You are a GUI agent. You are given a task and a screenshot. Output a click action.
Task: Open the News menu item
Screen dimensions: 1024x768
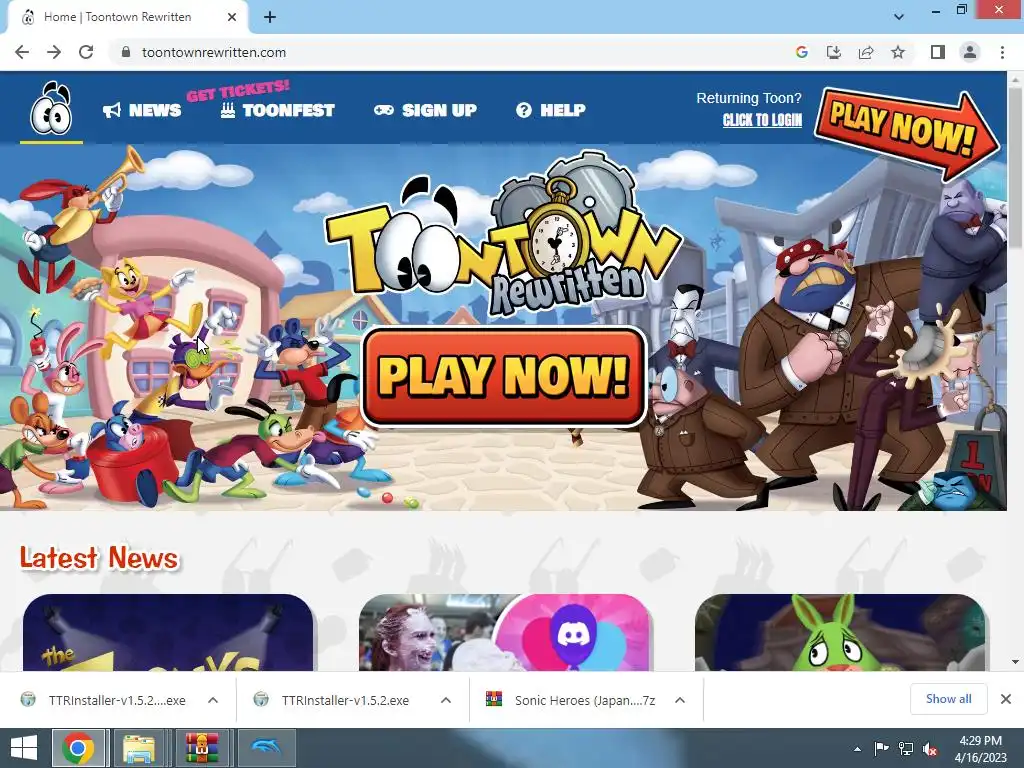[142, 110]
